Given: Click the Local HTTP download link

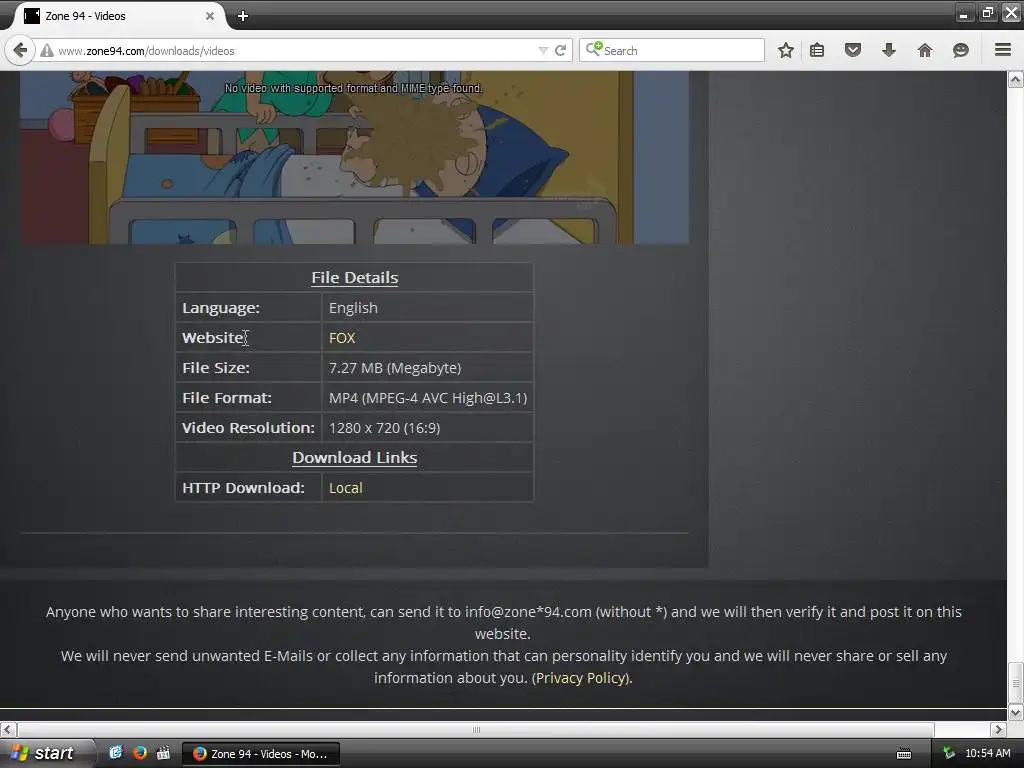Looking at the screenshot, I should pos(345,488).
